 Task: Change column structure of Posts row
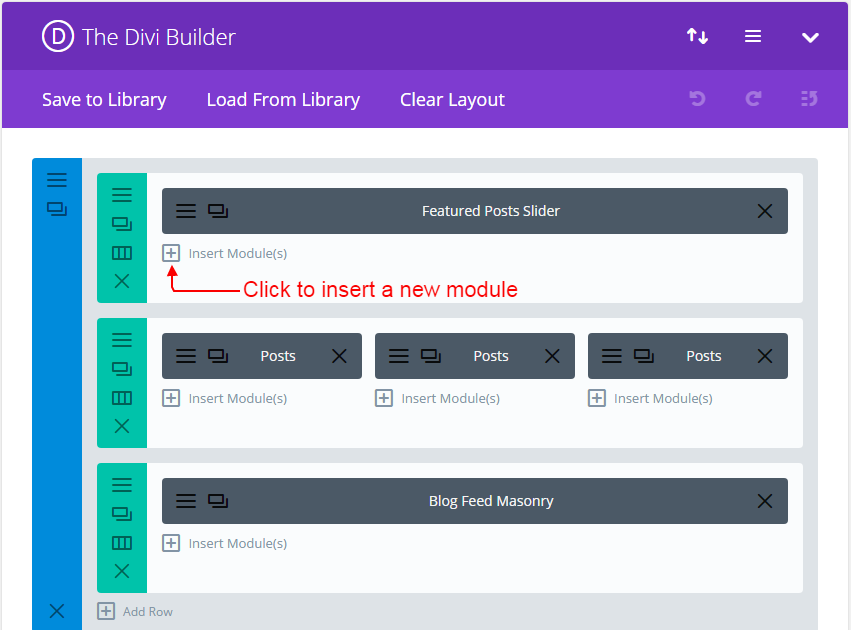[122, 398]
